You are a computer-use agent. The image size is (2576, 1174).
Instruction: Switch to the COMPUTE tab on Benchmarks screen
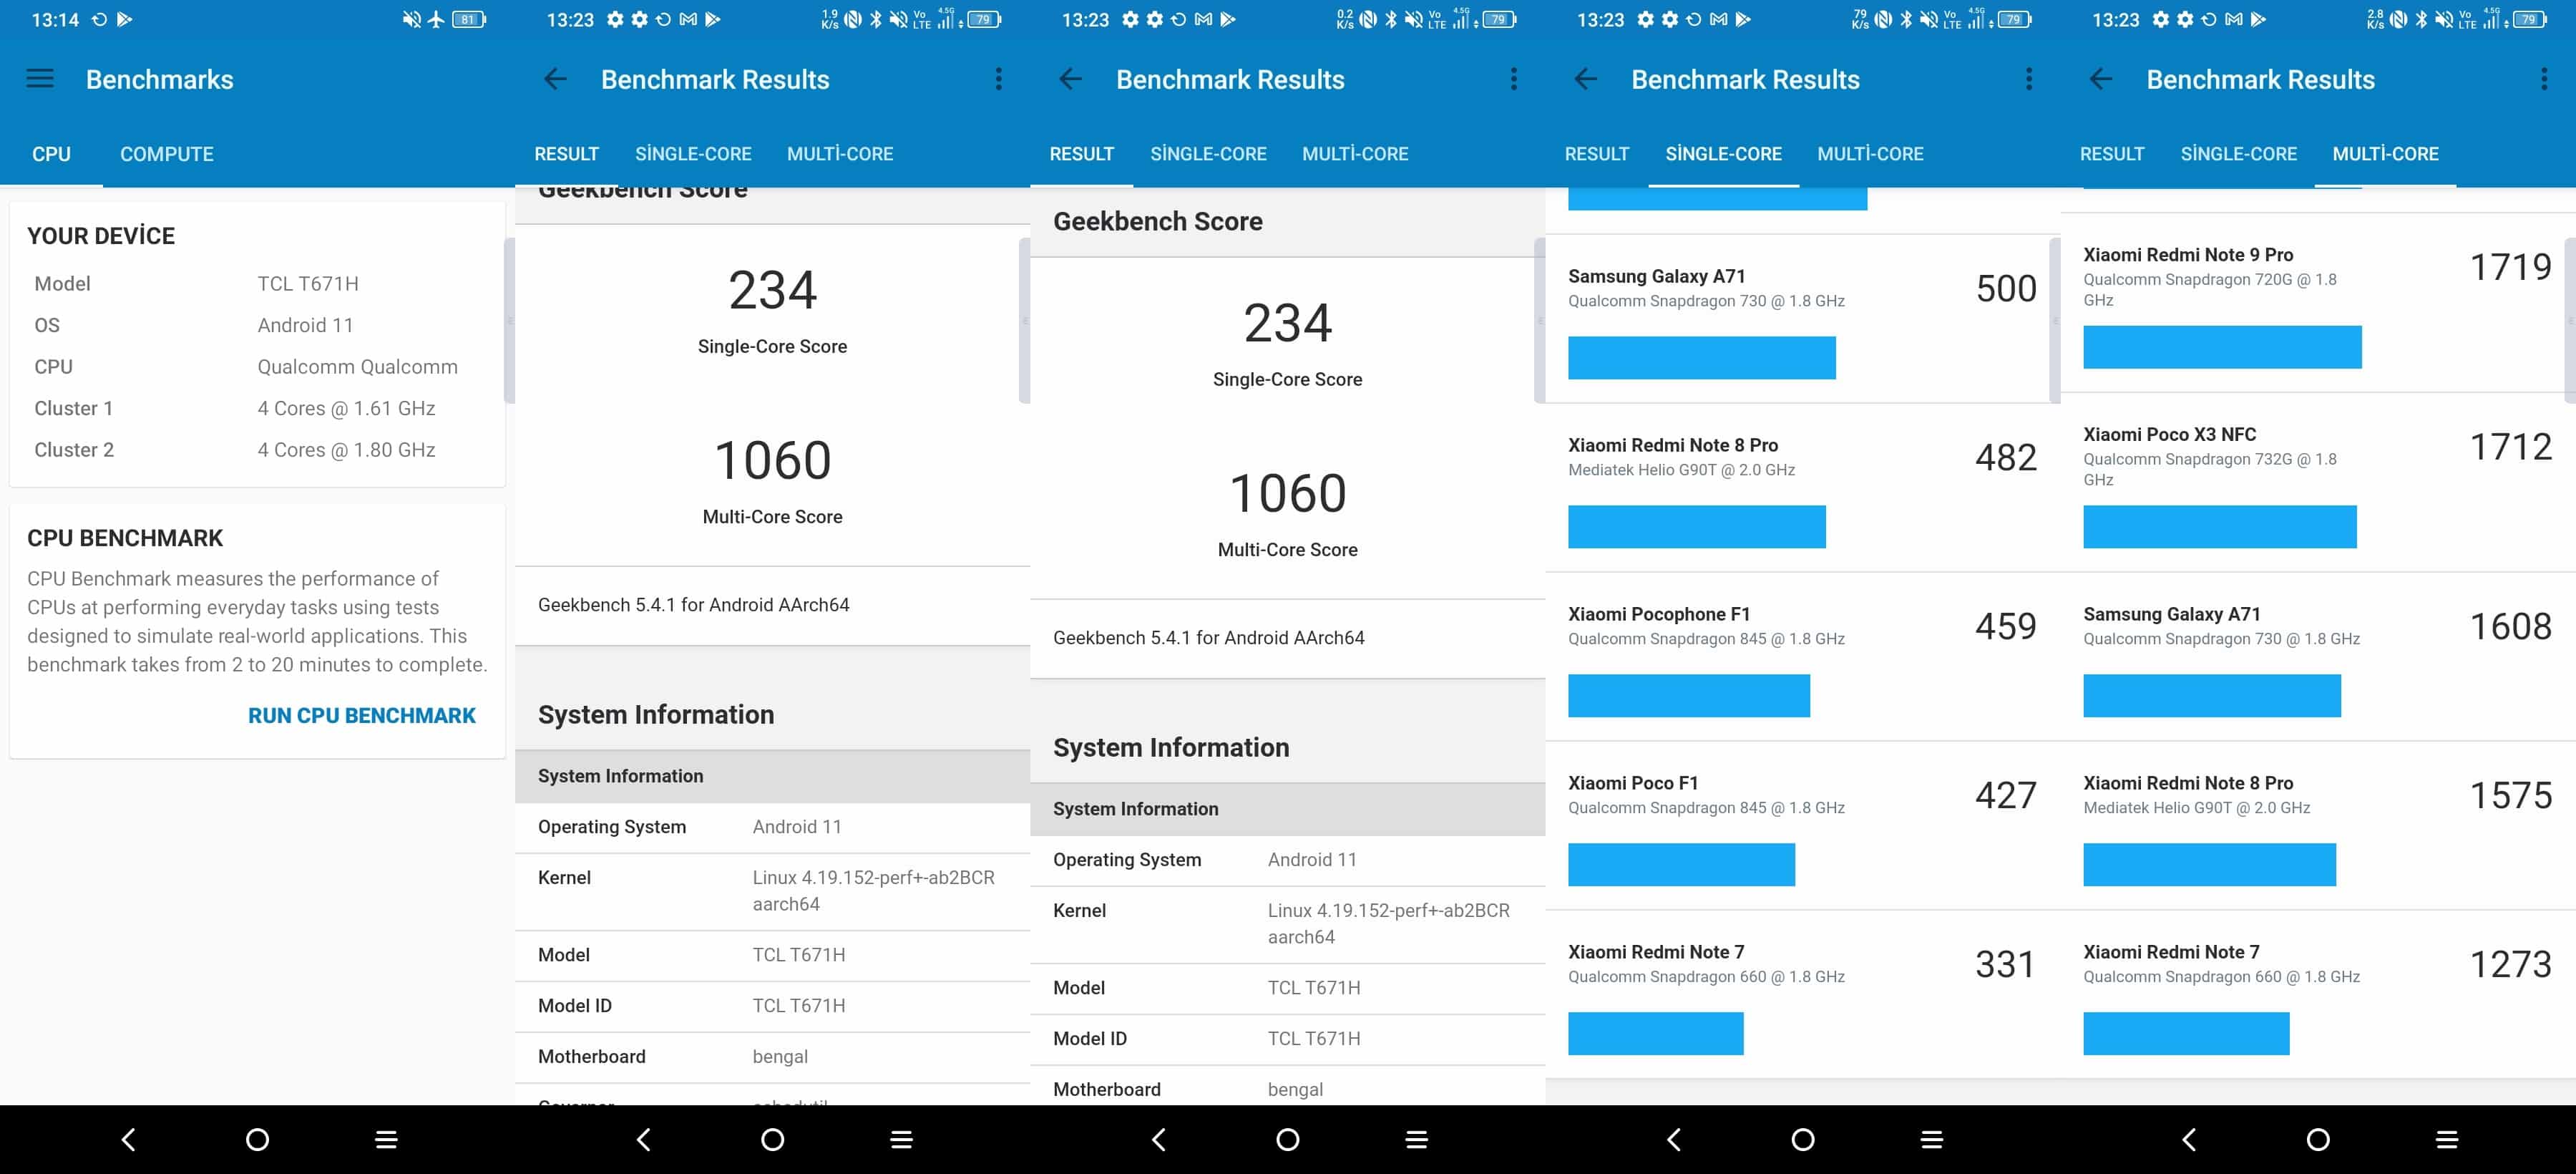click(x=167, y=154)
